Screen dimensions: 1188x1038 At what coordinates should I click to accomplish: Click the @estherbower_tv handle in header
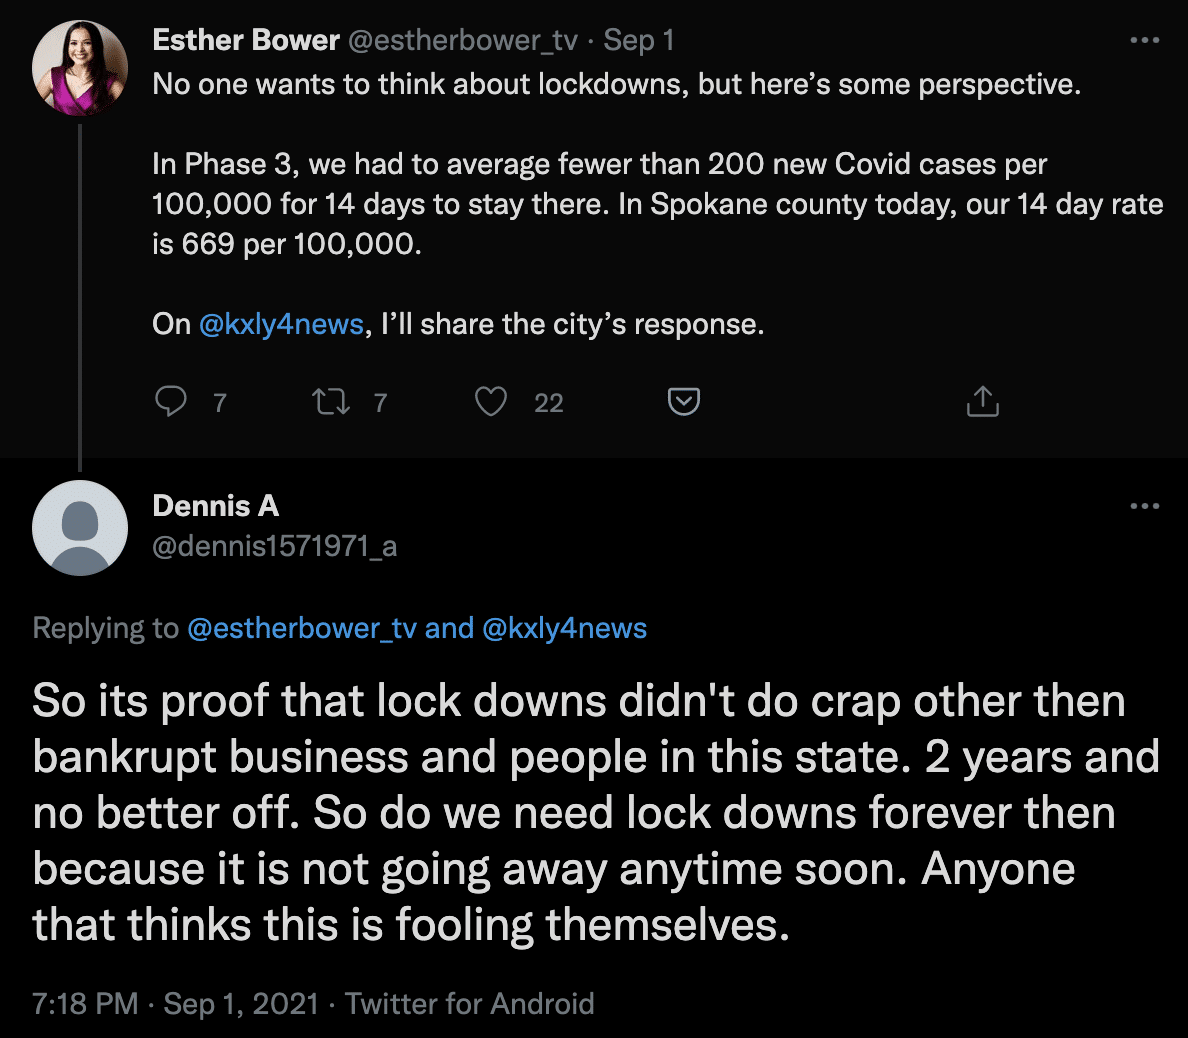coord(462,40)
